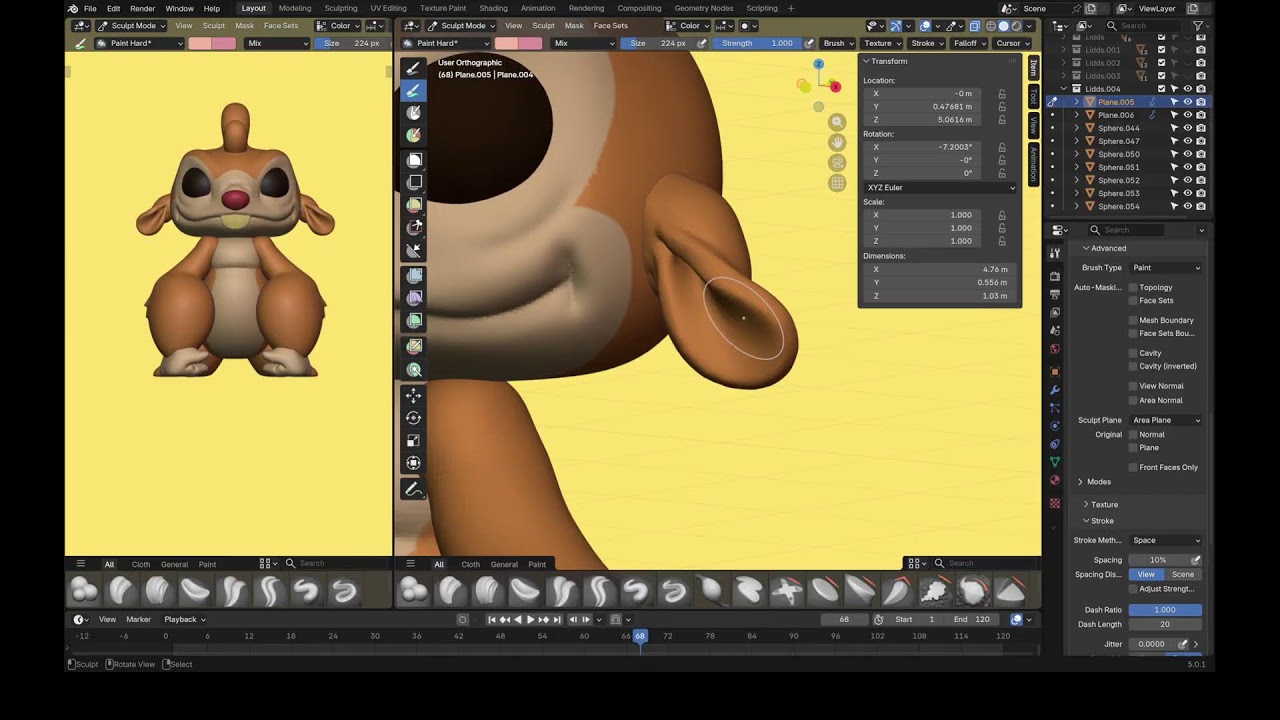Switch to the Shading workspace tab

[x=493, y=8]
